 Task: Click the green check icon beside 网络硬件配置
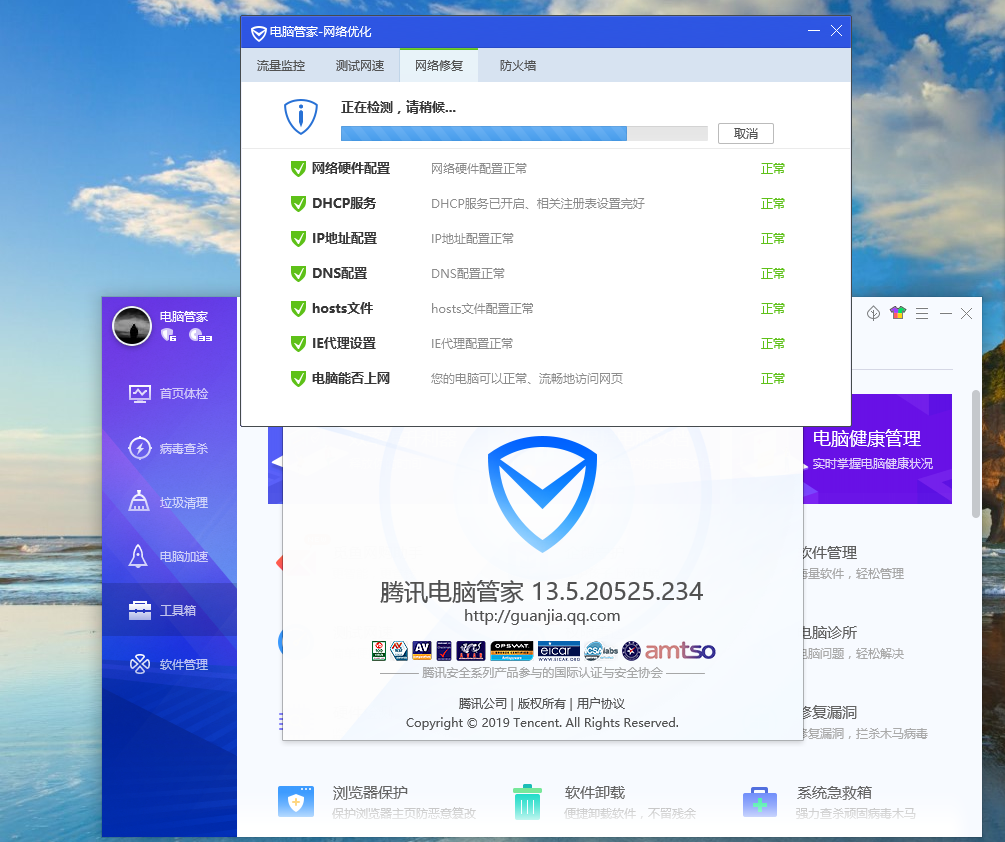coord(298,169)
